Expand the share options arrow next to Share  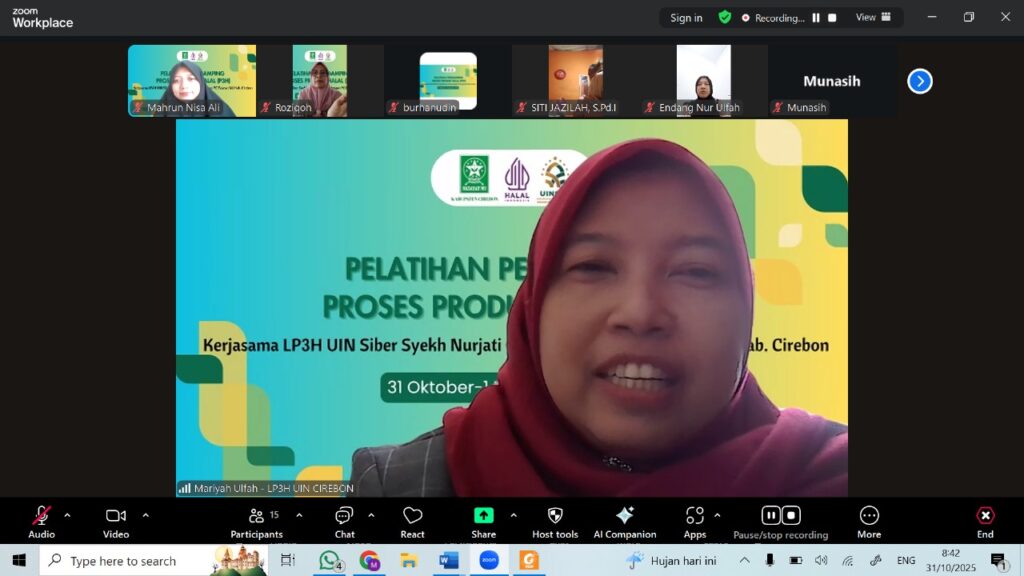pos(513,515)
